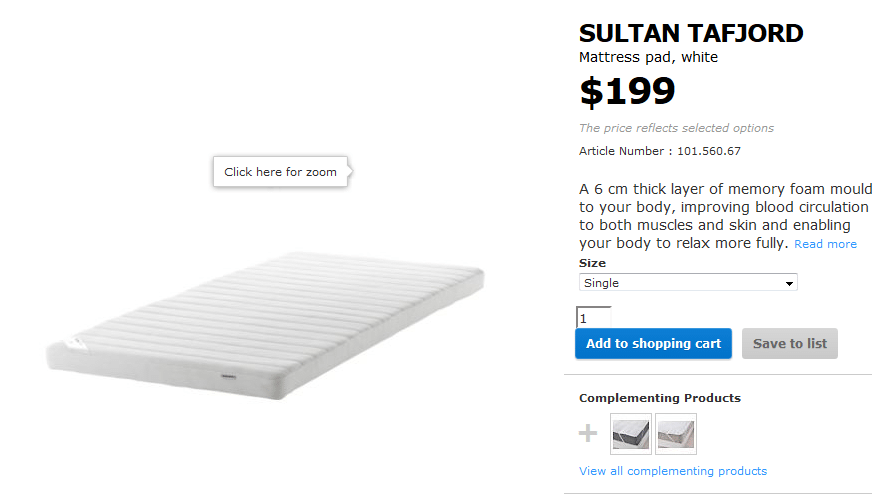The image size is (872, 494).
Task: Click the $199 price text
Action: tap(627, 91)
